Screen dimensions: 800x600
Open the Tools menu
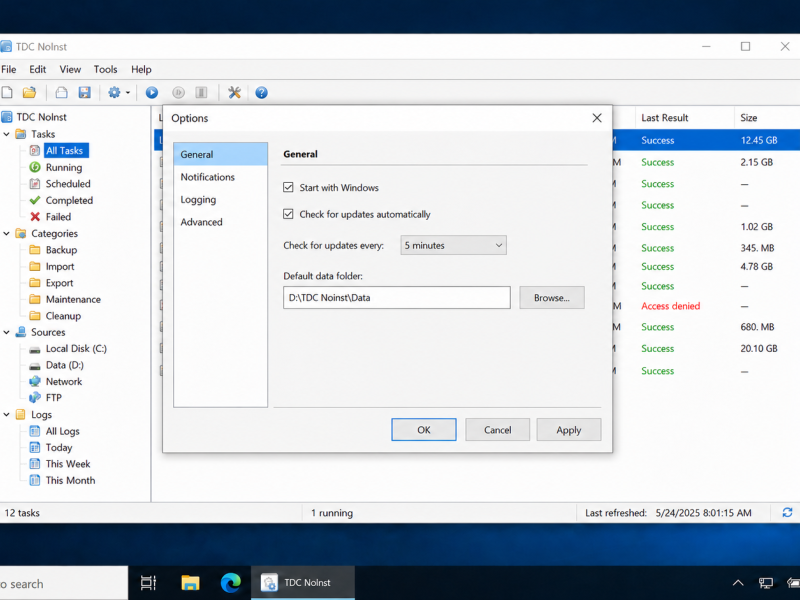click(x=105, y=69)
